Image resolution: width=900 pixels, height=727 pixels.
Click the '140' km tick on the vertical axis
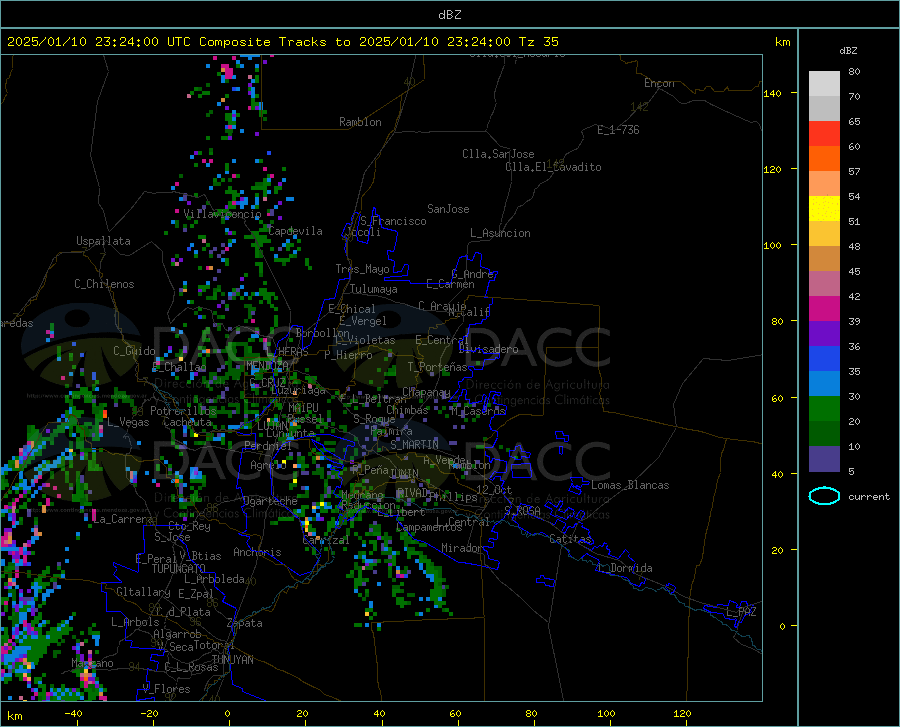772,93
